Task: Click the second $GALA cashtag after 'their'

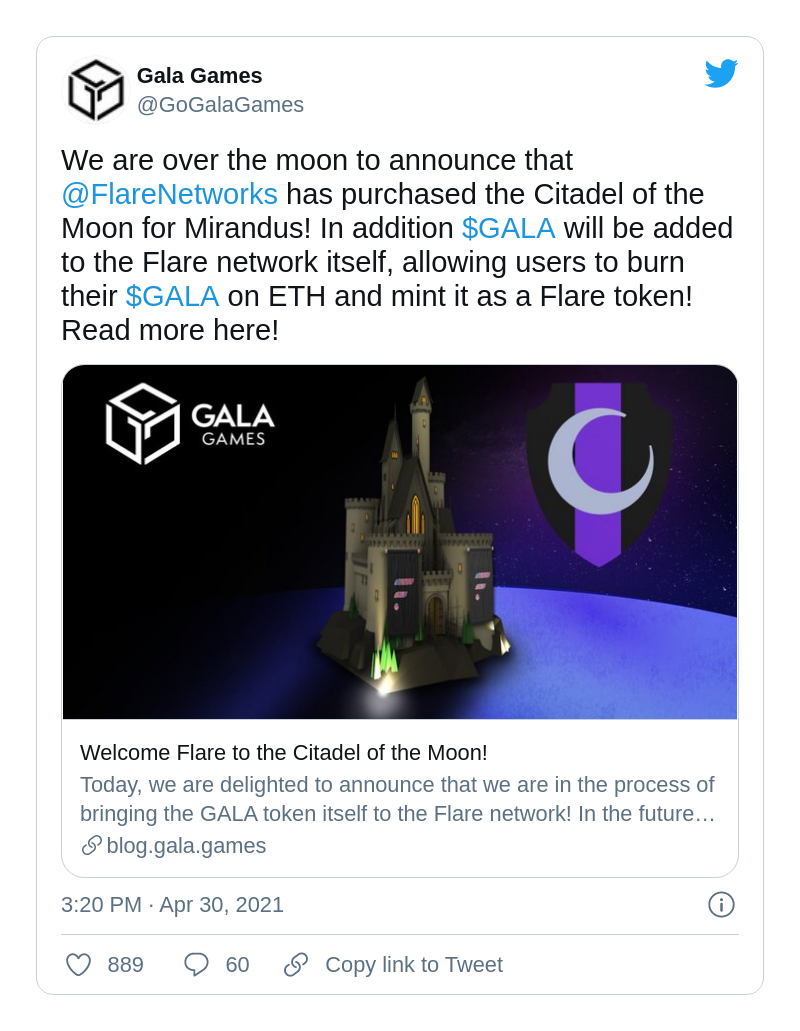Action: tap(172, 296)
